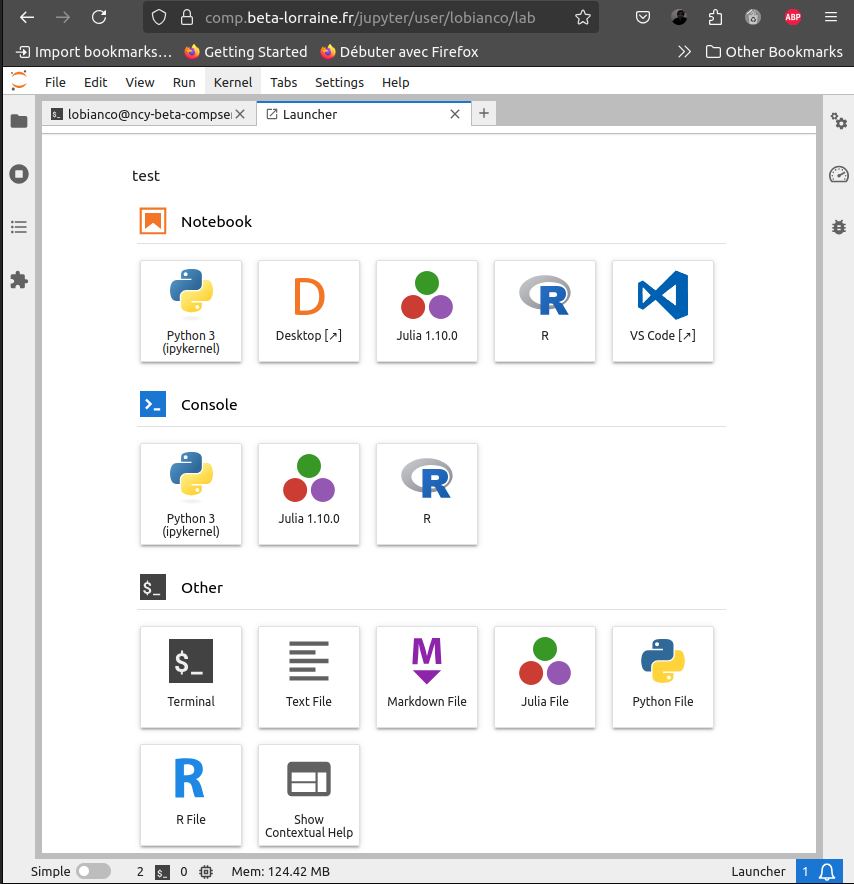
Task: Open the Desktop launcher
Action: click(x=309, y=311)
